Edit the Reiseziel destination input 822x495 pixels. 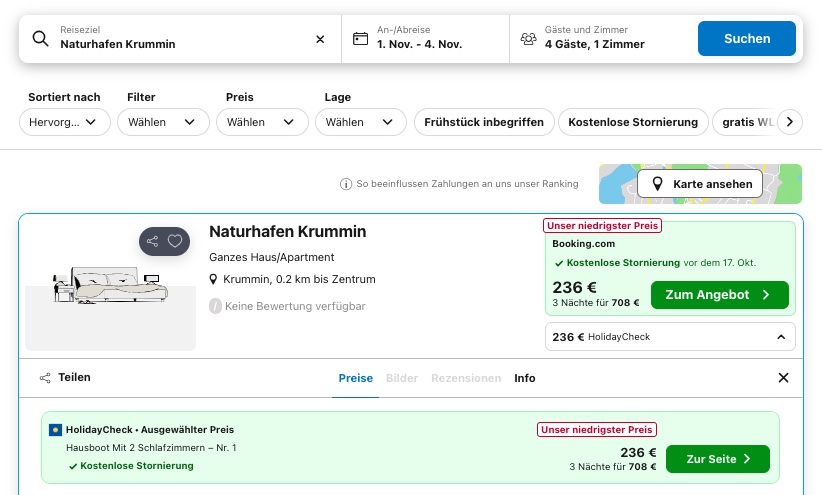tap(180, 39)
